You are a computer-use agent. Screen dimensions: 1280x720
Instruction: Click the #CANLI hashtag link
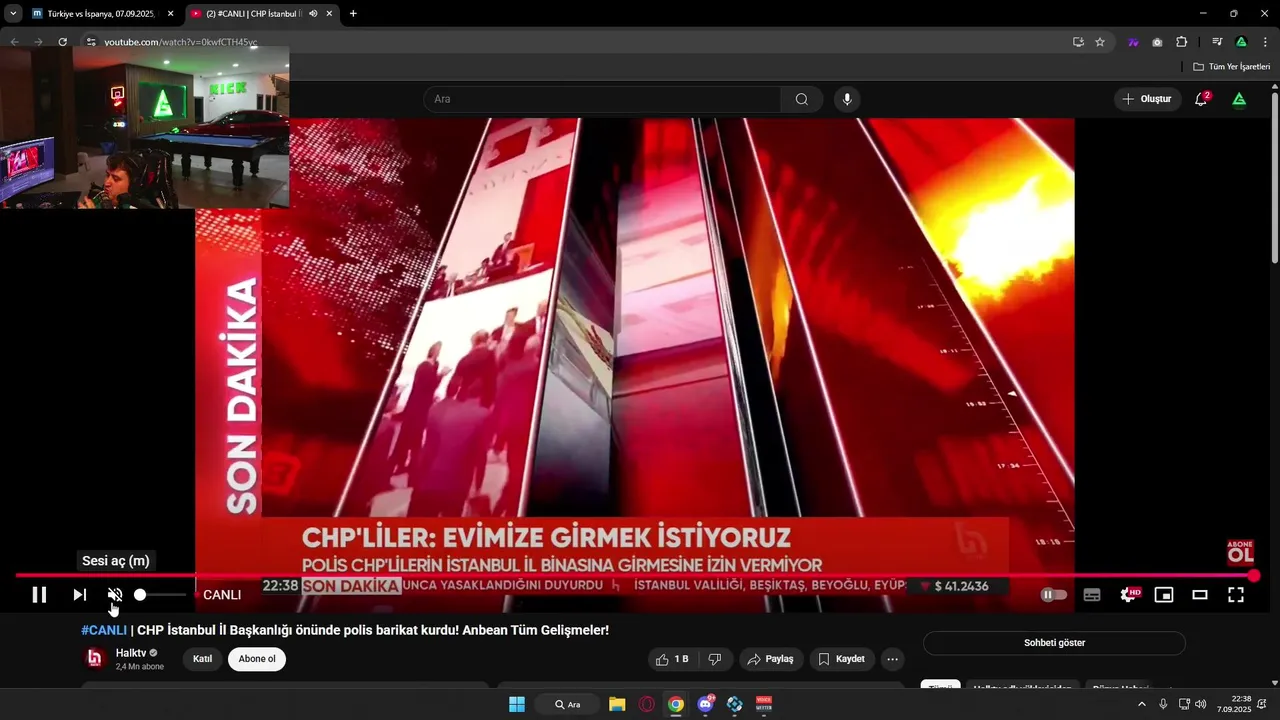tap(104, 630)
